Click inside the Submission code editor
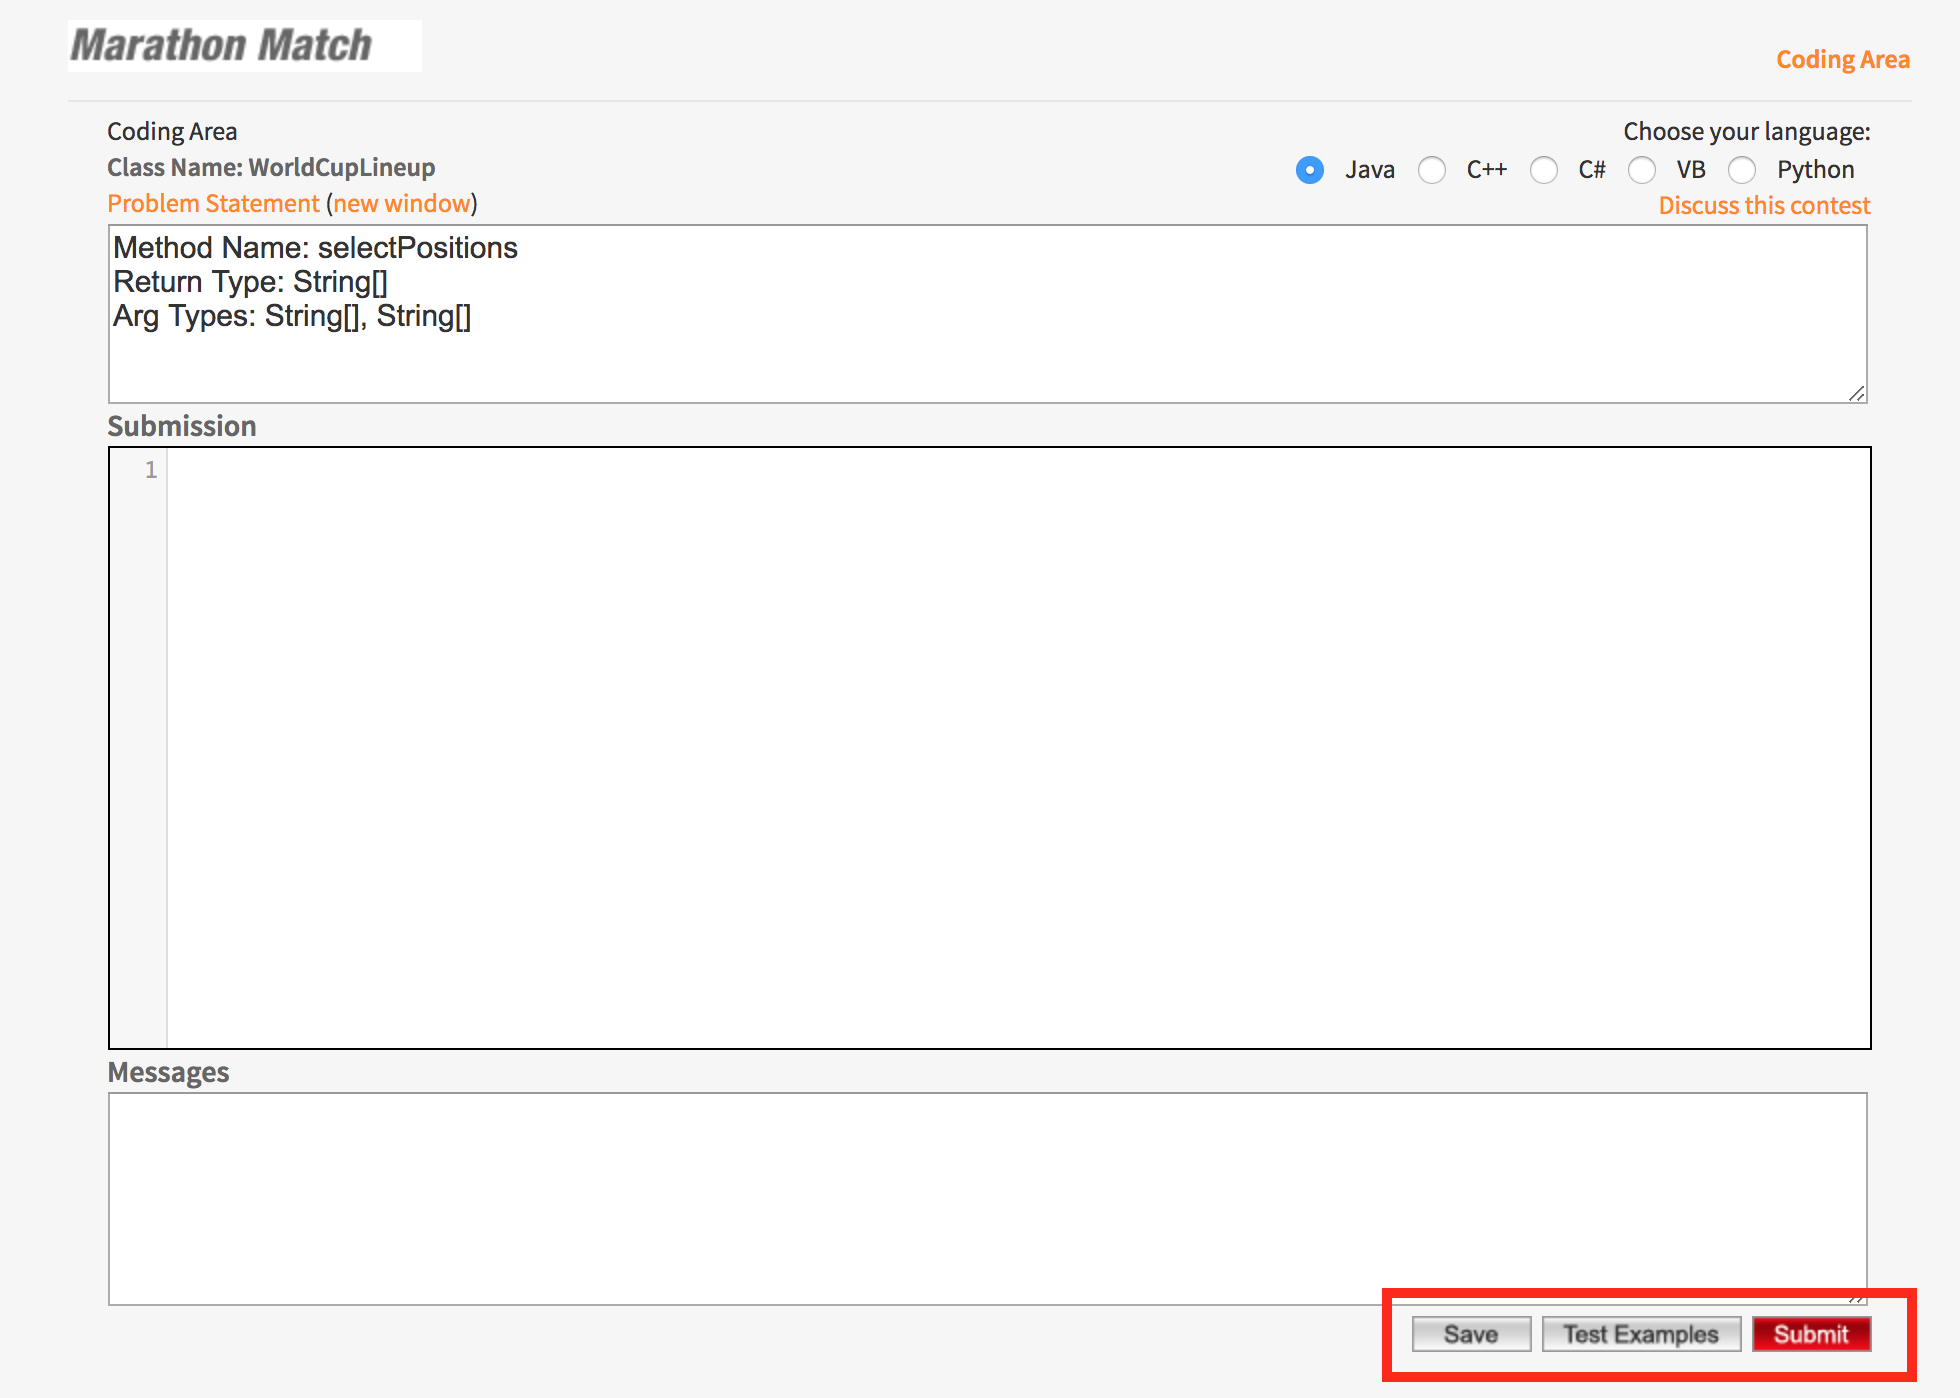This screenshot has width=1960, height=1398. point(1016,748)
